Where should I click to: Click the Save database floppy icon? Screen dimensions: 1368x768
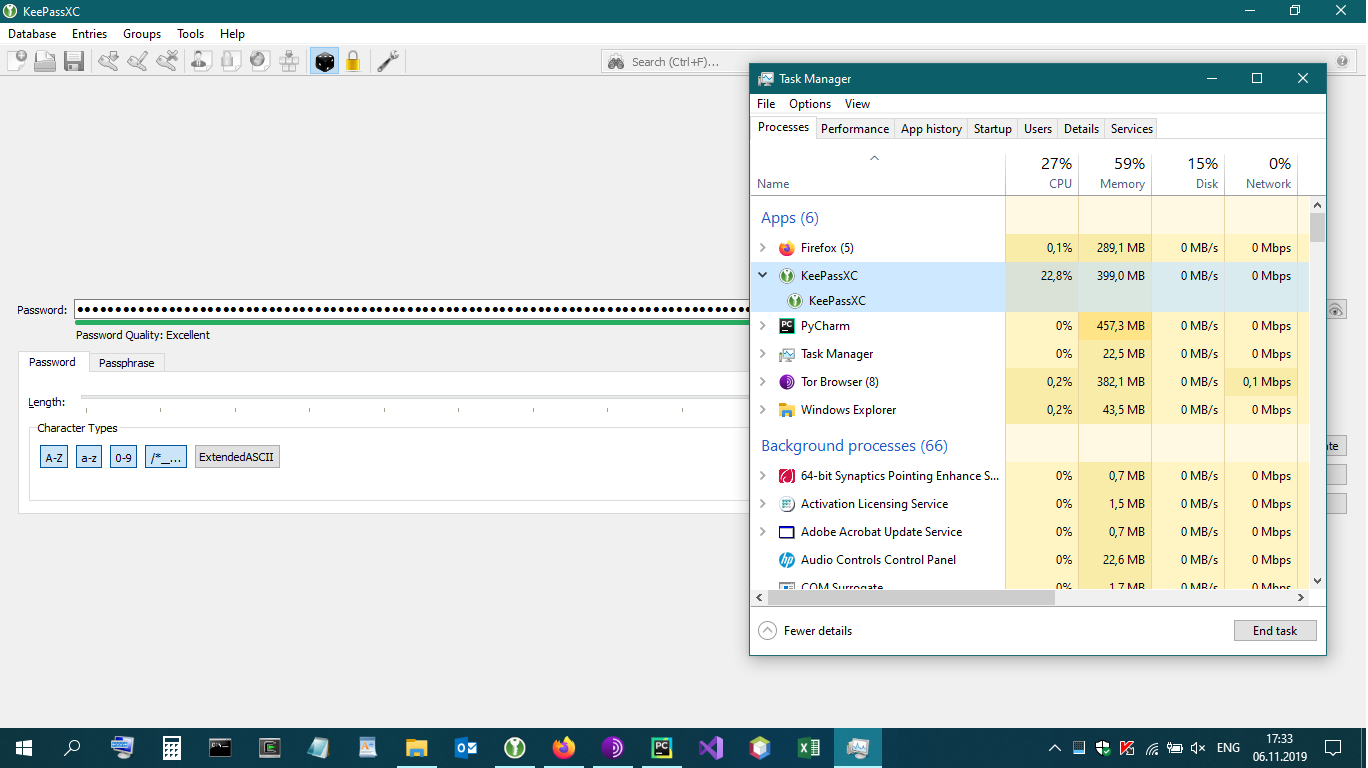click(x=73, y=61)
